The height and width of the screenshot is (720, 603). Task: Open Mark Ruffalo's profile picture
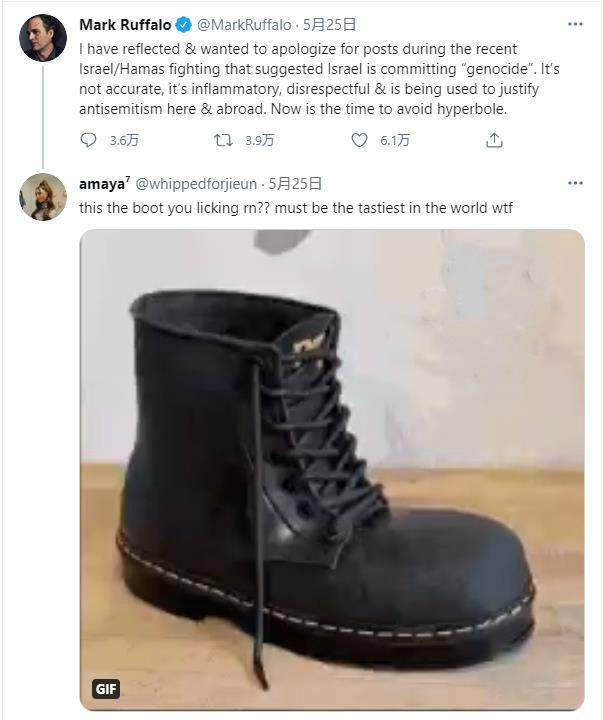pos(43,39)
